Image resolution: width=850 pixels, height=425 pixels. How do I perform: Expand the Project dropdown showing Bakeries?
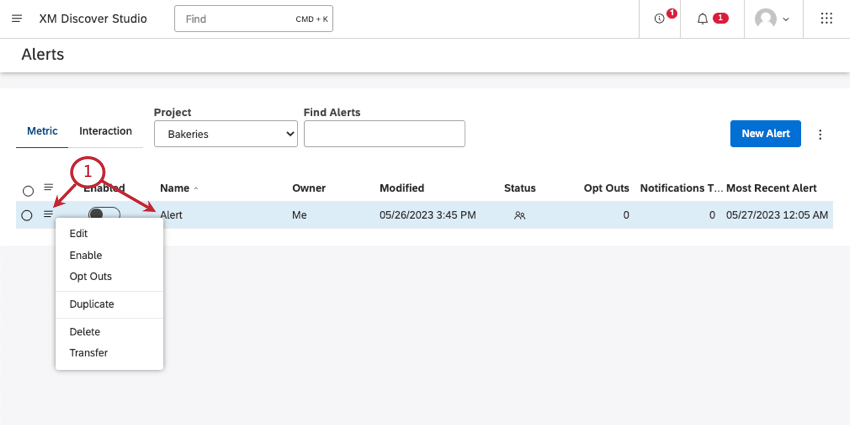[x=226, y=134]
